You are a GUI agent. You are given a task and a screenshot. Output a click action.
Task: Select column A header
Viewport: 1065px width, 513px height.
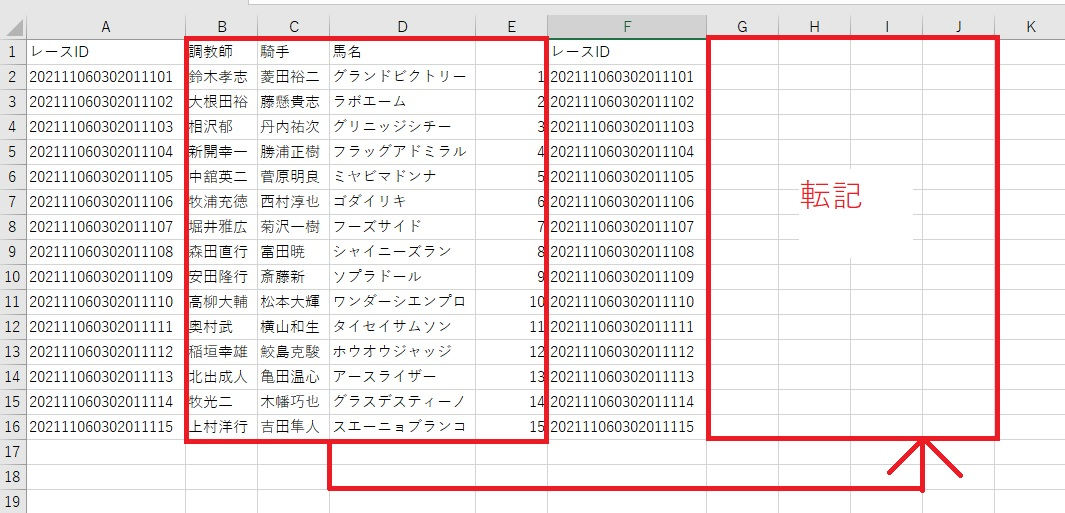105,27
